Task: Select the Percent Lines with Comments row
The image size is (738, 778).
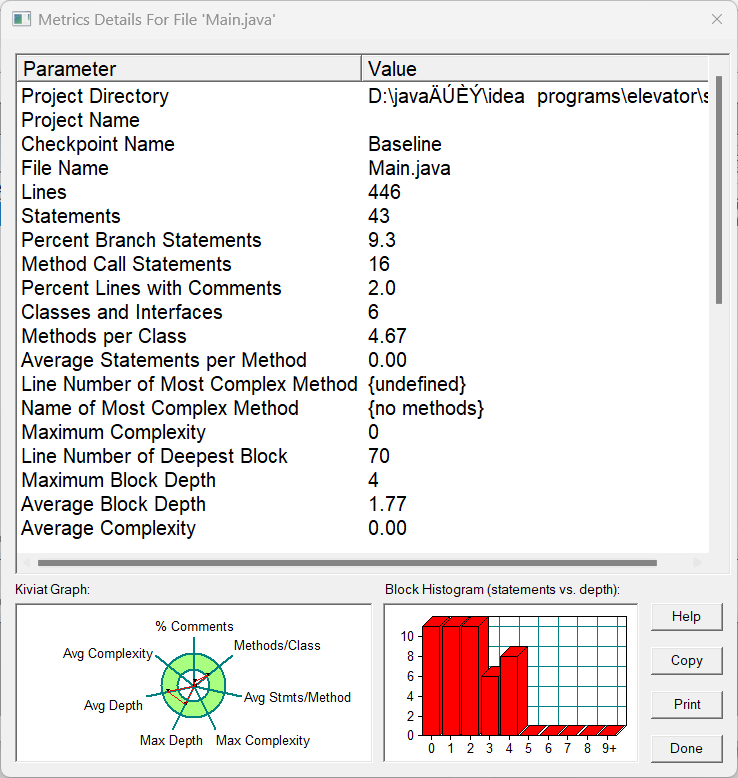Action: click(x=363, y=288)
